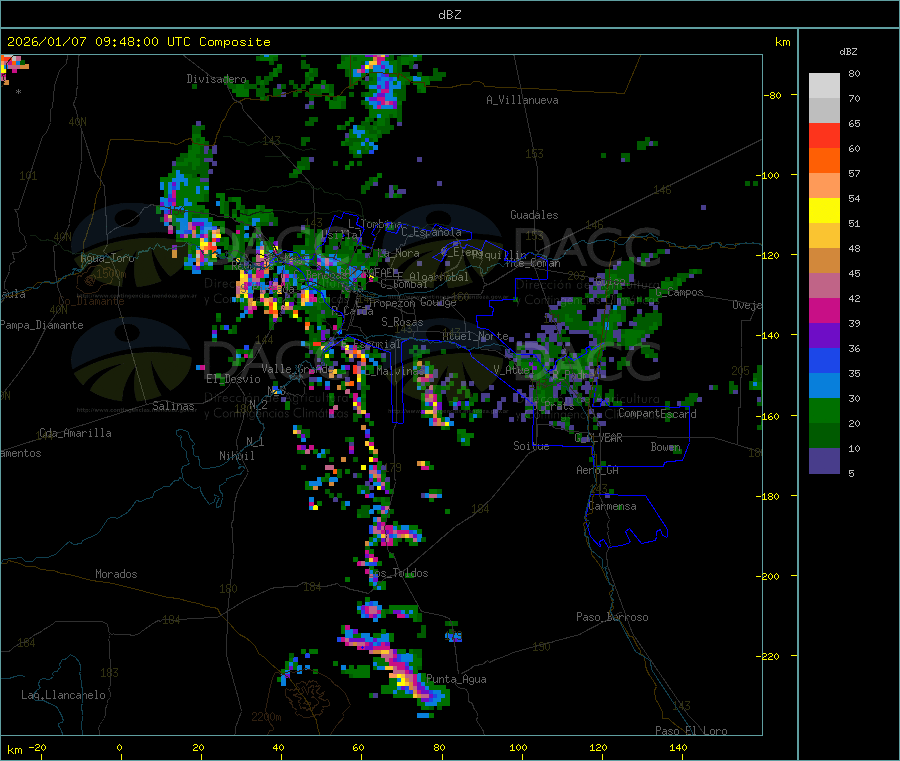Select the 'Guadales' place label
This screenshot has height=761, width=900.
click(x=534, y=215)
